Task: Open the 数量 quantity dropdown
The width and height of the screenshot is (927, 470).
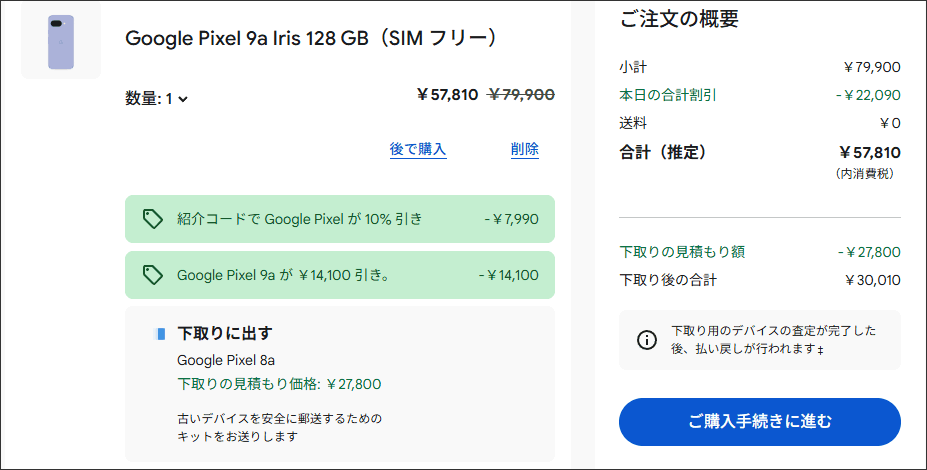Action: point(157,98)
